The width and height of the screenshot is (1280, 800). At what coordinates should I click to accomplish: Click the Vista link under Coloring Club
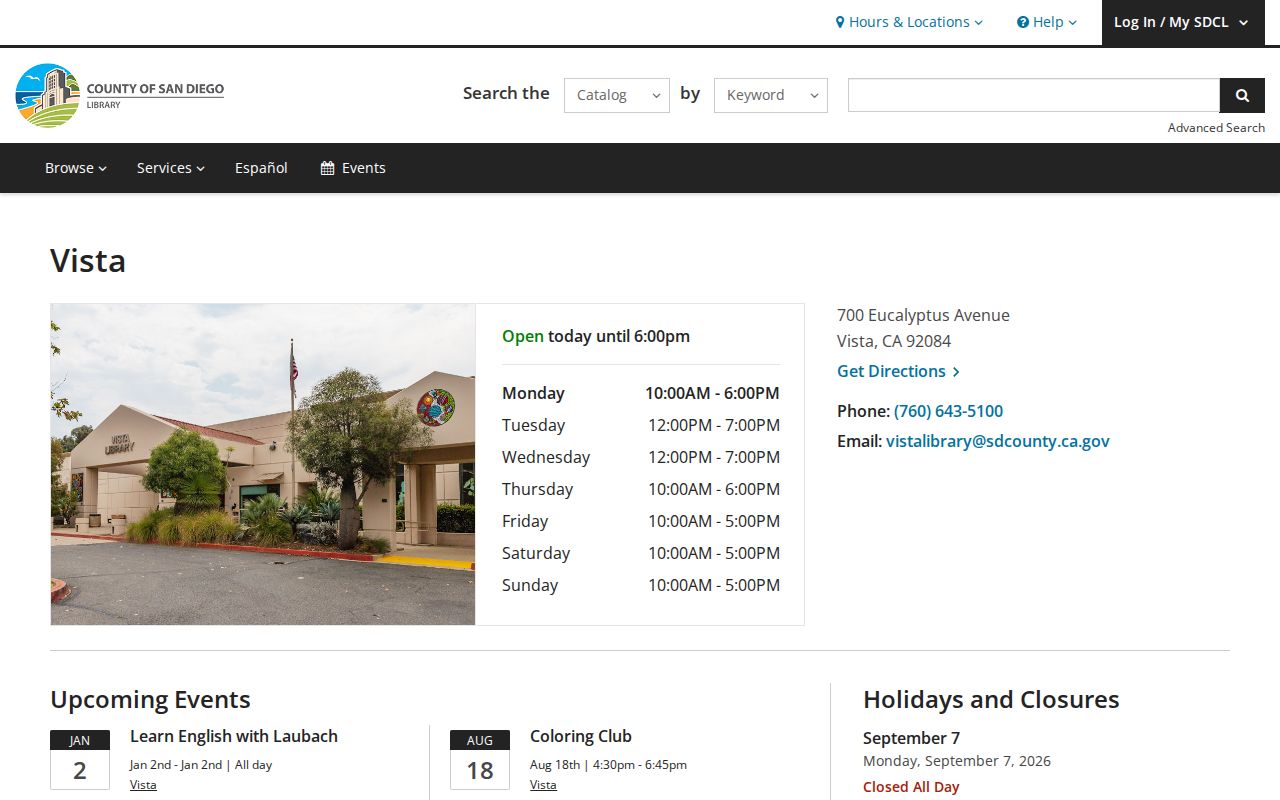pyautogui.click(x=543, y=785)
